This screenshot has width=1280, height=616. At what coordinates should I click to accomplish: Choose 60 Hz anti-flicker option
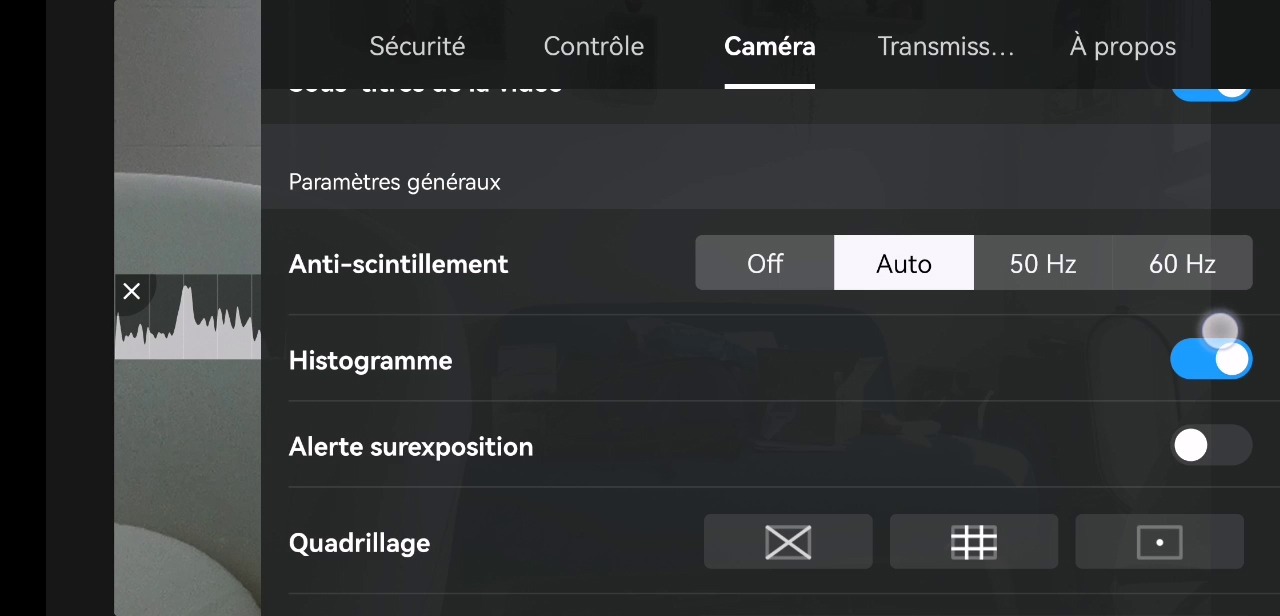(x=1182, y=263)
